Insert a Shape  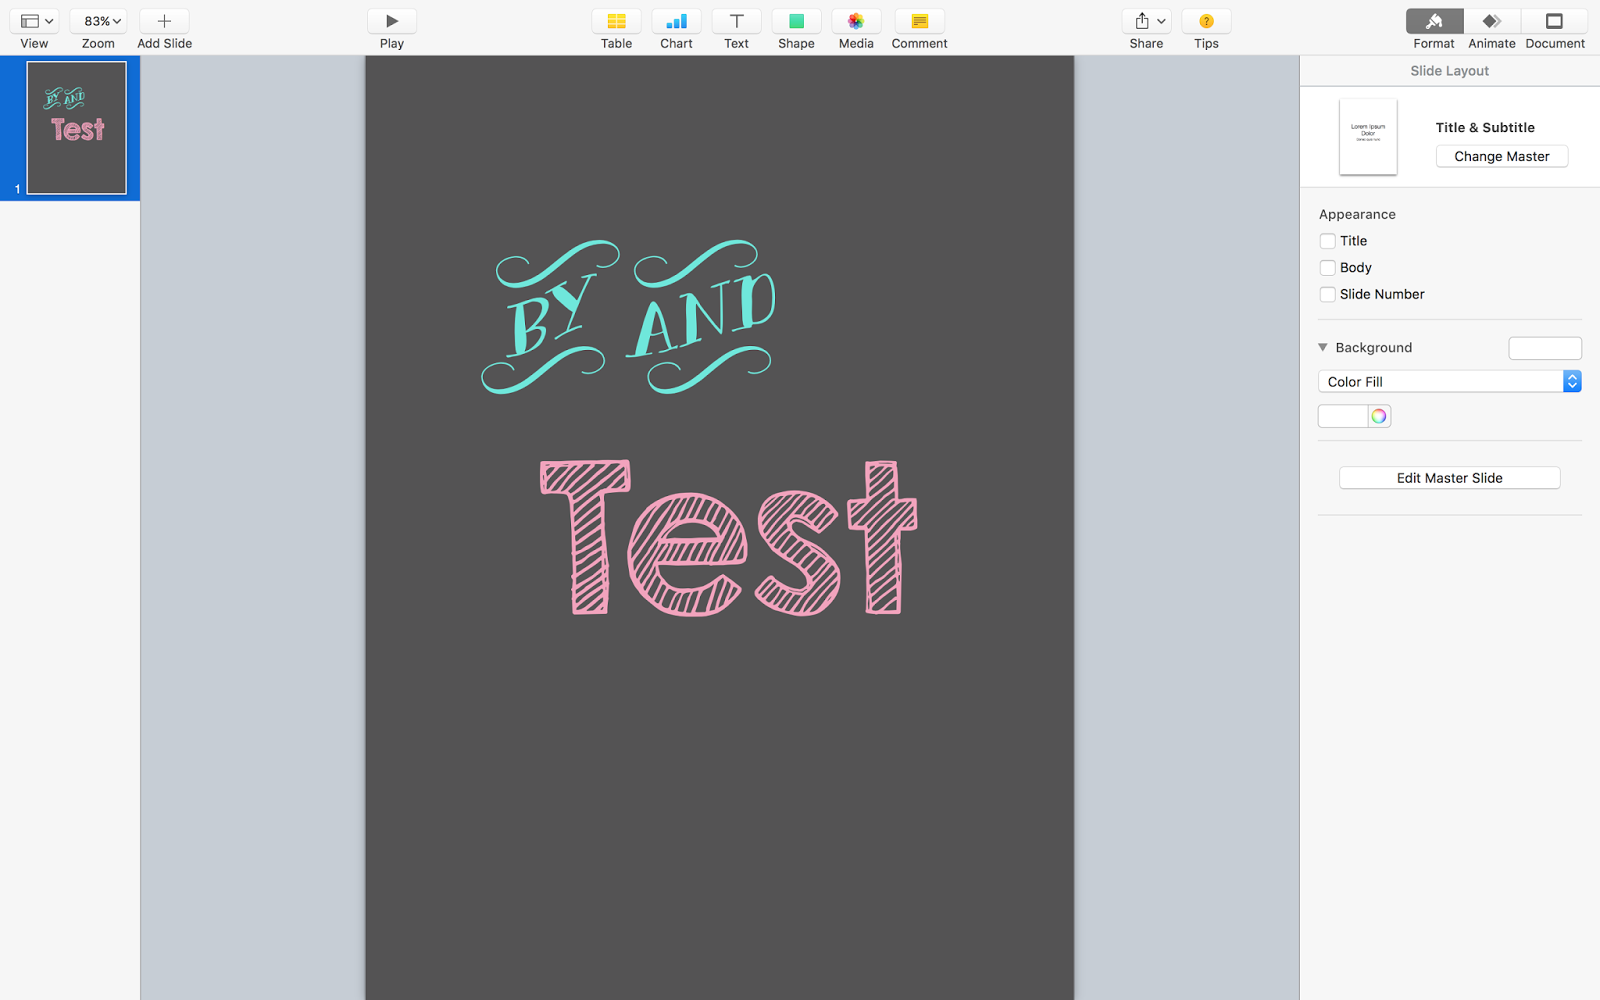click(796, 27)
